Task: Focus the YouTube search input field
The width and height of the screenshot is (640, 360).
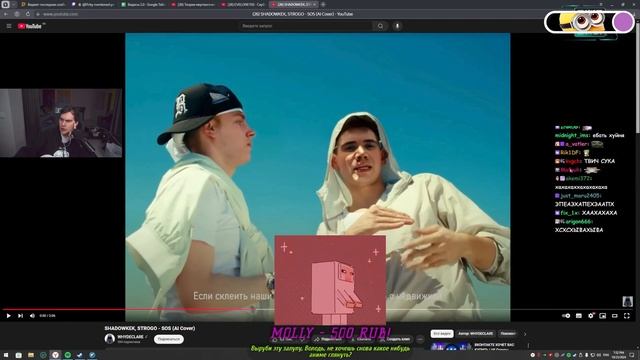Action: (305, 26)
